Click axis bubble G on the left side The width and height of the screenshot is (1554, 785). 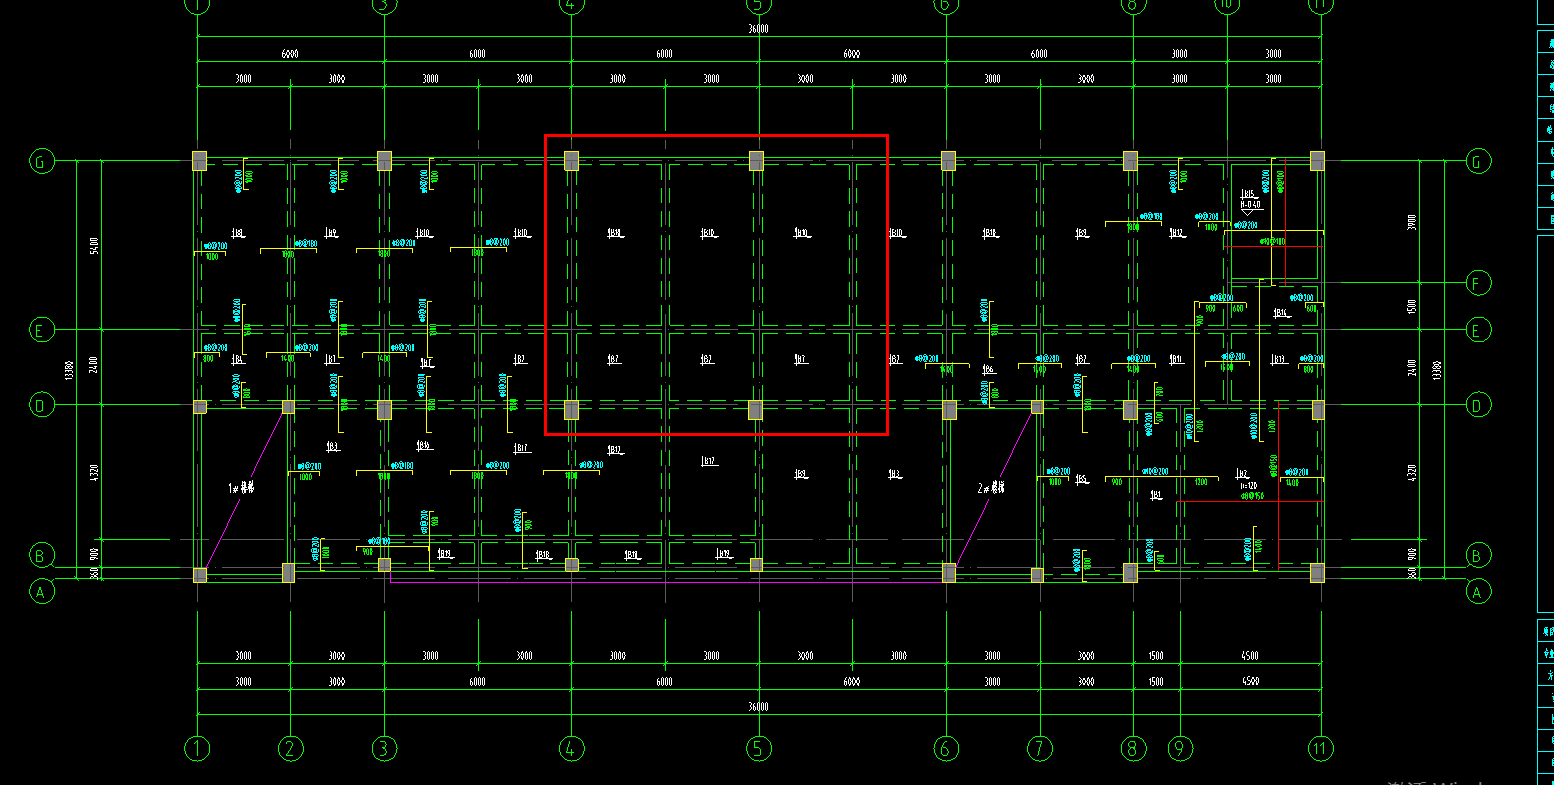(x=41, y=161)
